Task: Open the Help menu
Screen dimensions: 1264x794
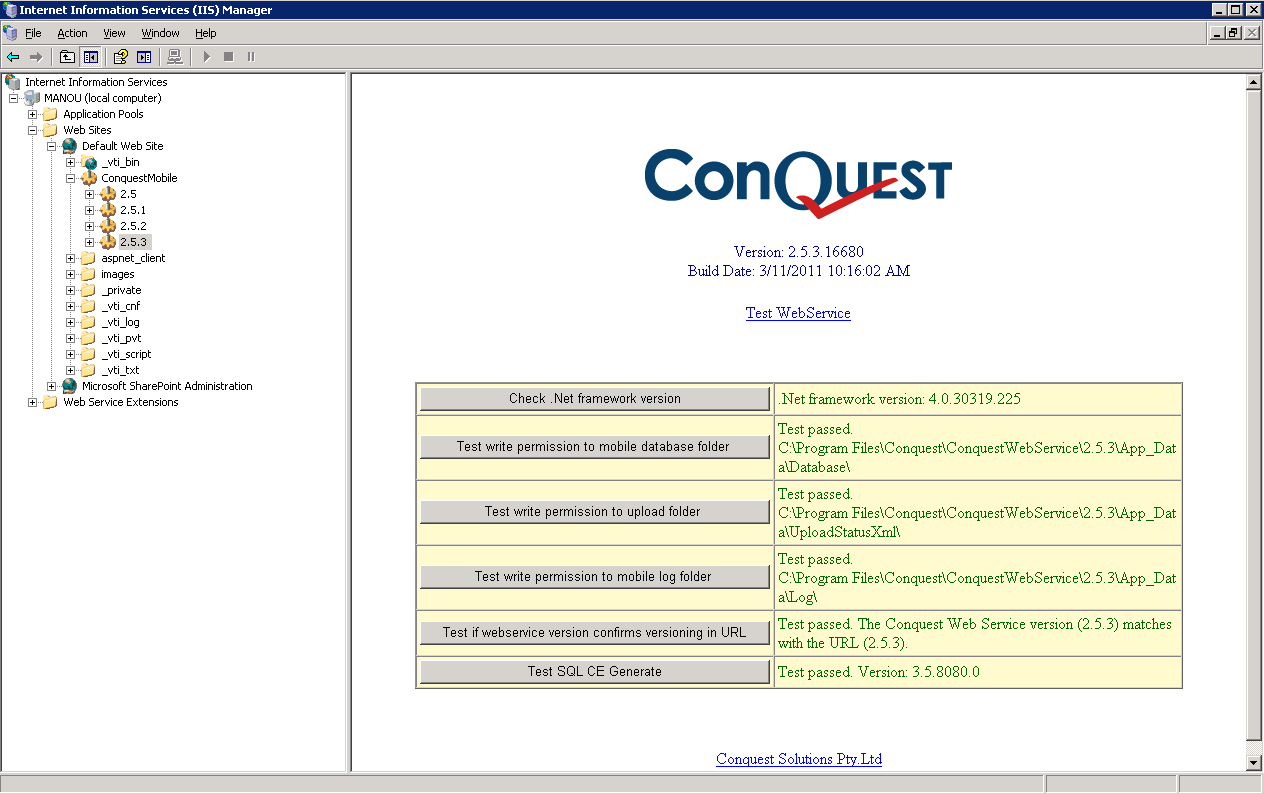Action: click(205, 33)
